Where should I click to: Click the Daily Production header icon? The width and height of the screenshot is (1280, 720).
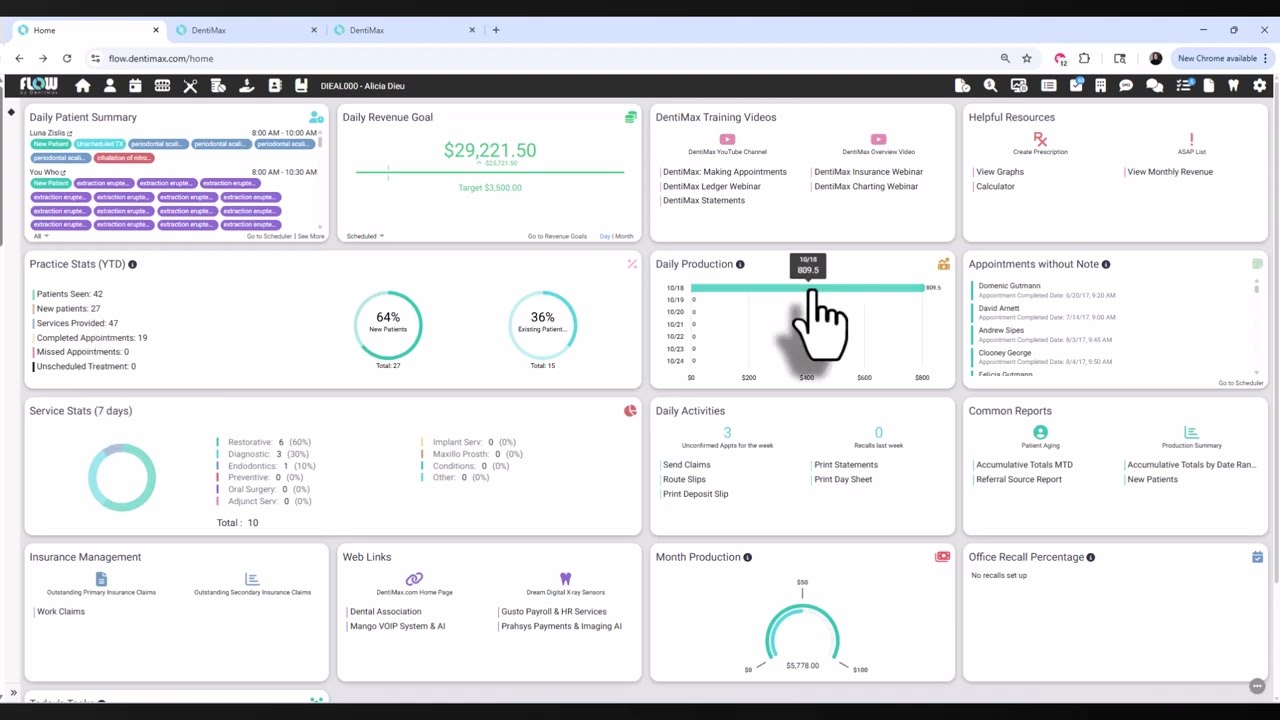[943, 264]
